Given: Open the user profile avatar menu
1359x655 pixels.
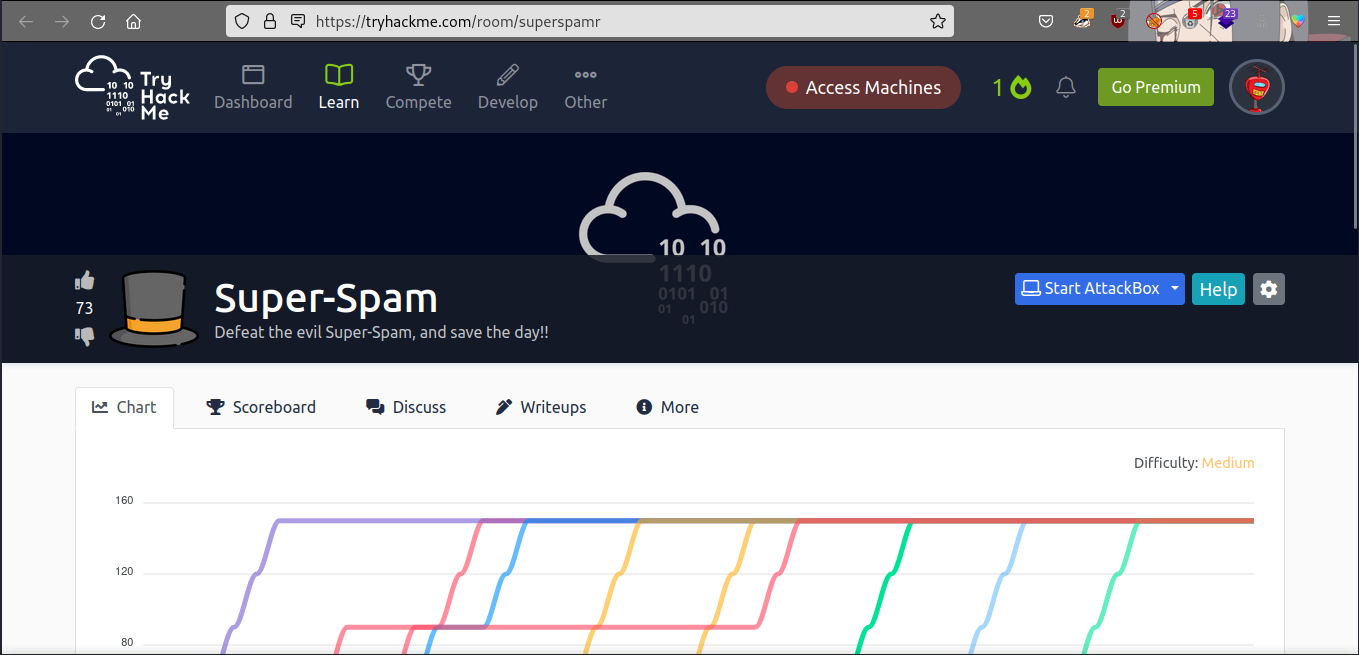Looking at the screenshot, I should click(x=1257, y=88).
